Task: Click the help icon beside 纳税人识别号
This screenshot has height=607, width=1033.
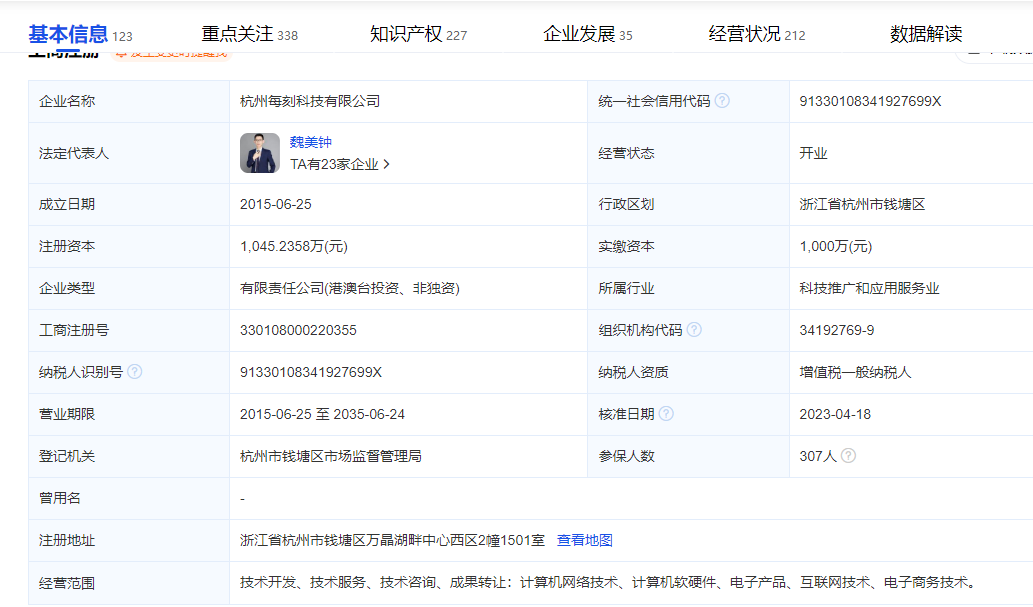Action: (134, 372)
